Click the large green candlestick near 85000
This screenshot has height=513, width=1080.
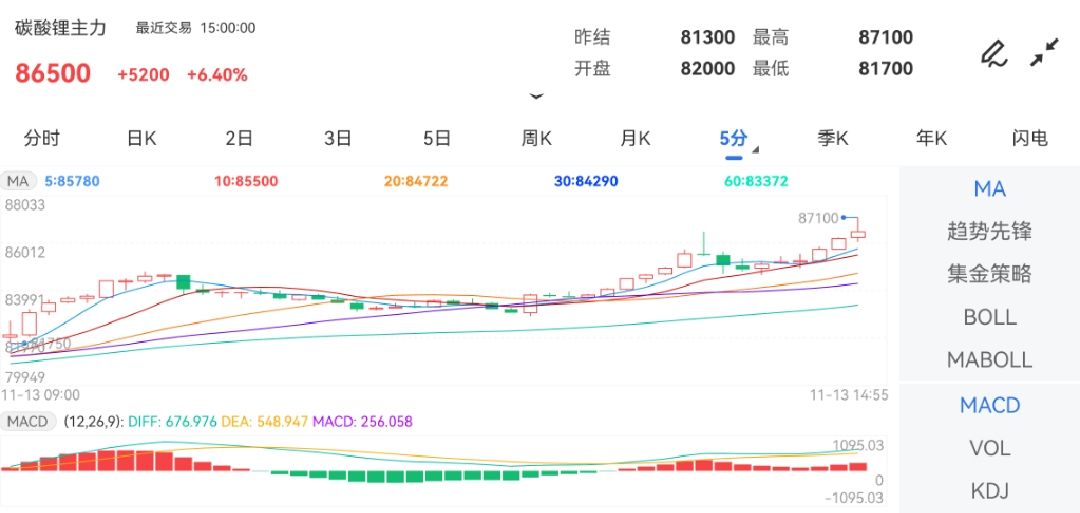pyautogui.click(x=183, y=282)
